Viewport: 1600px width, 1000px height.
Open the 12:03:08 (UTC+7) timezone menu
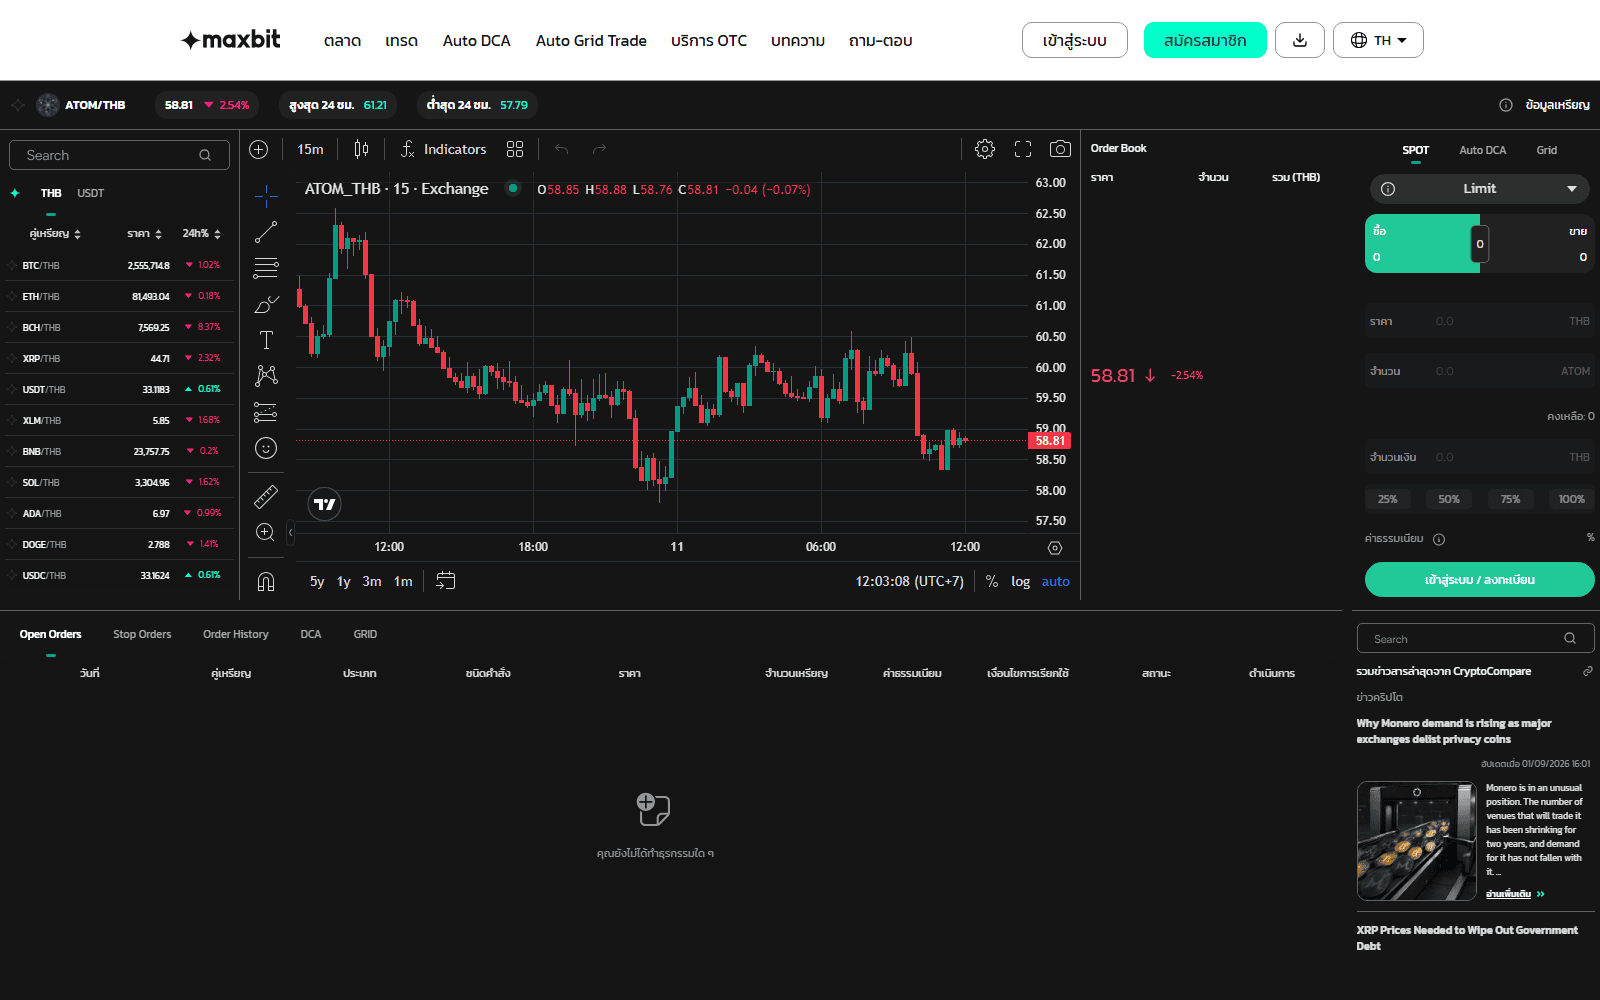click(x=909, y=581)
